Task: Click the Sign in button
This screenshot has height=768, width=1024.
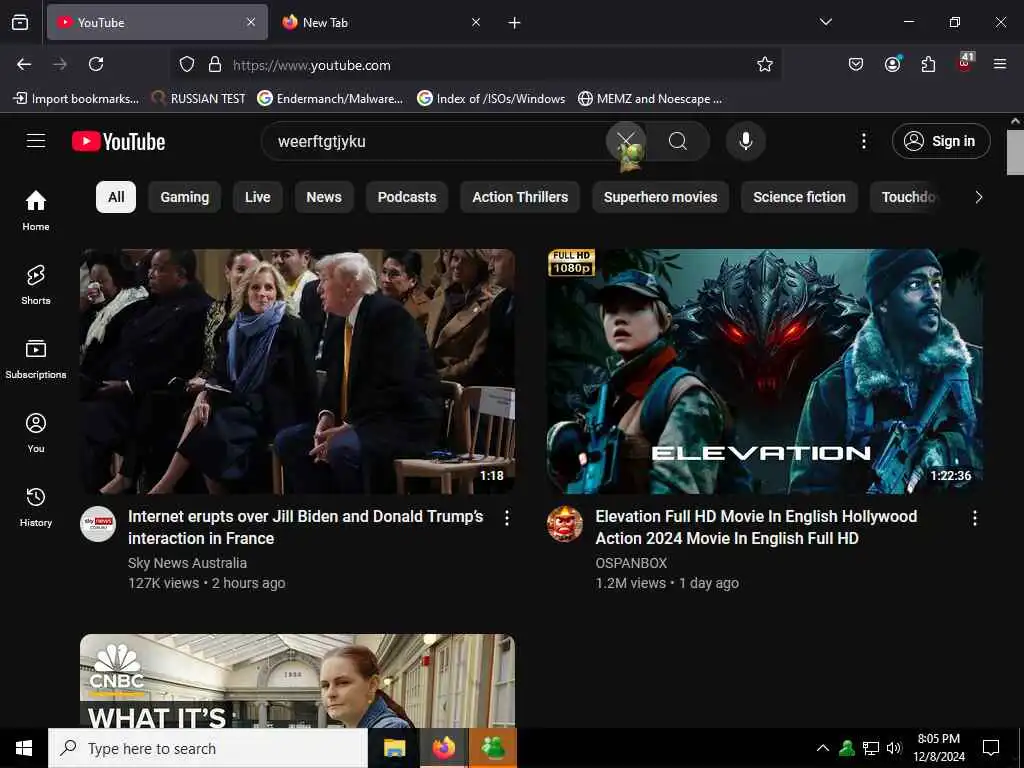Action: 940,141
